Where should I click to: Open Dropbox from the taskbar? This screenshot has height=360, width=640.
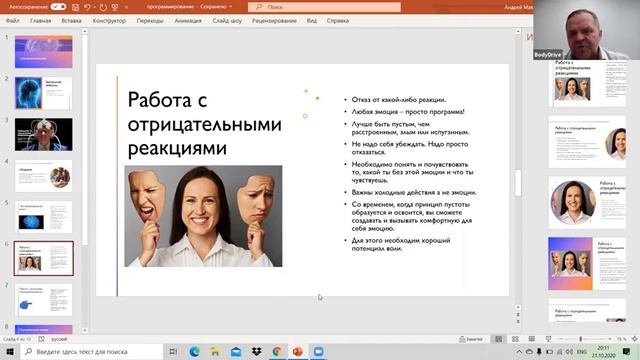tap(256, 351)
